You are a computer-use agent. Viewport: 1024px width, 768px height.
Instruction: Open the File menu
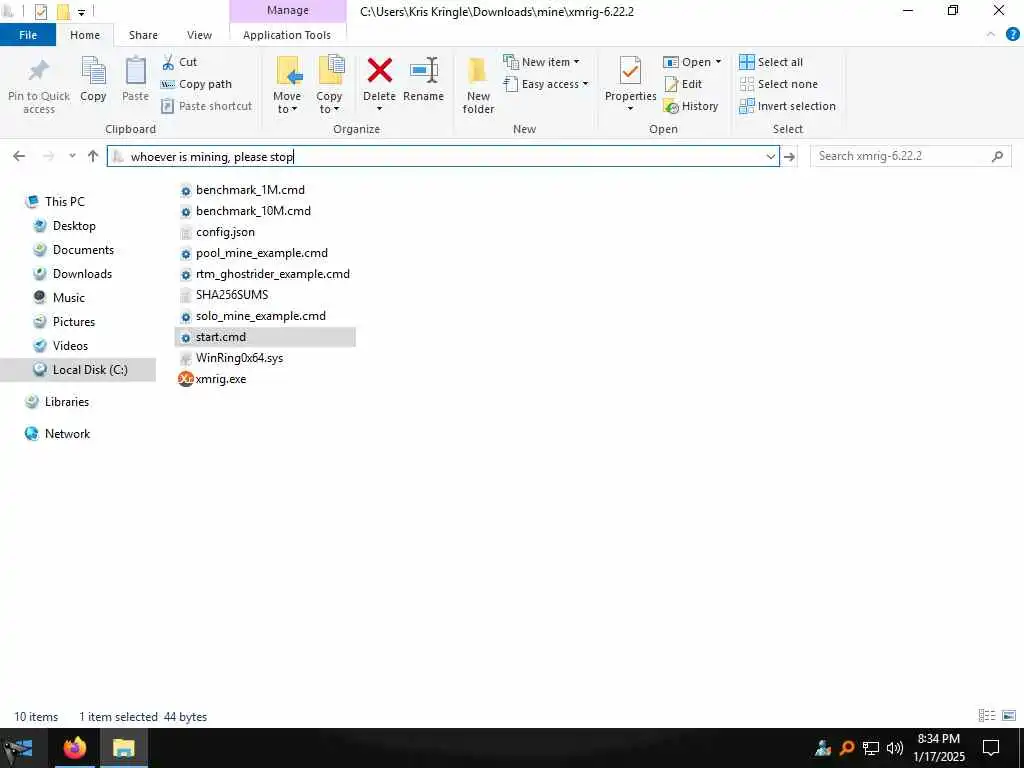[x=28, y=35]
